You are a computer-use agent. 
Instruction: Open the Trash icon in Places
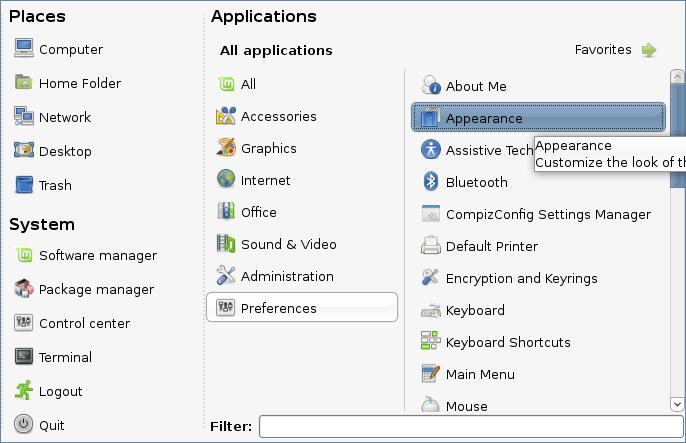[x=24, y=185]
